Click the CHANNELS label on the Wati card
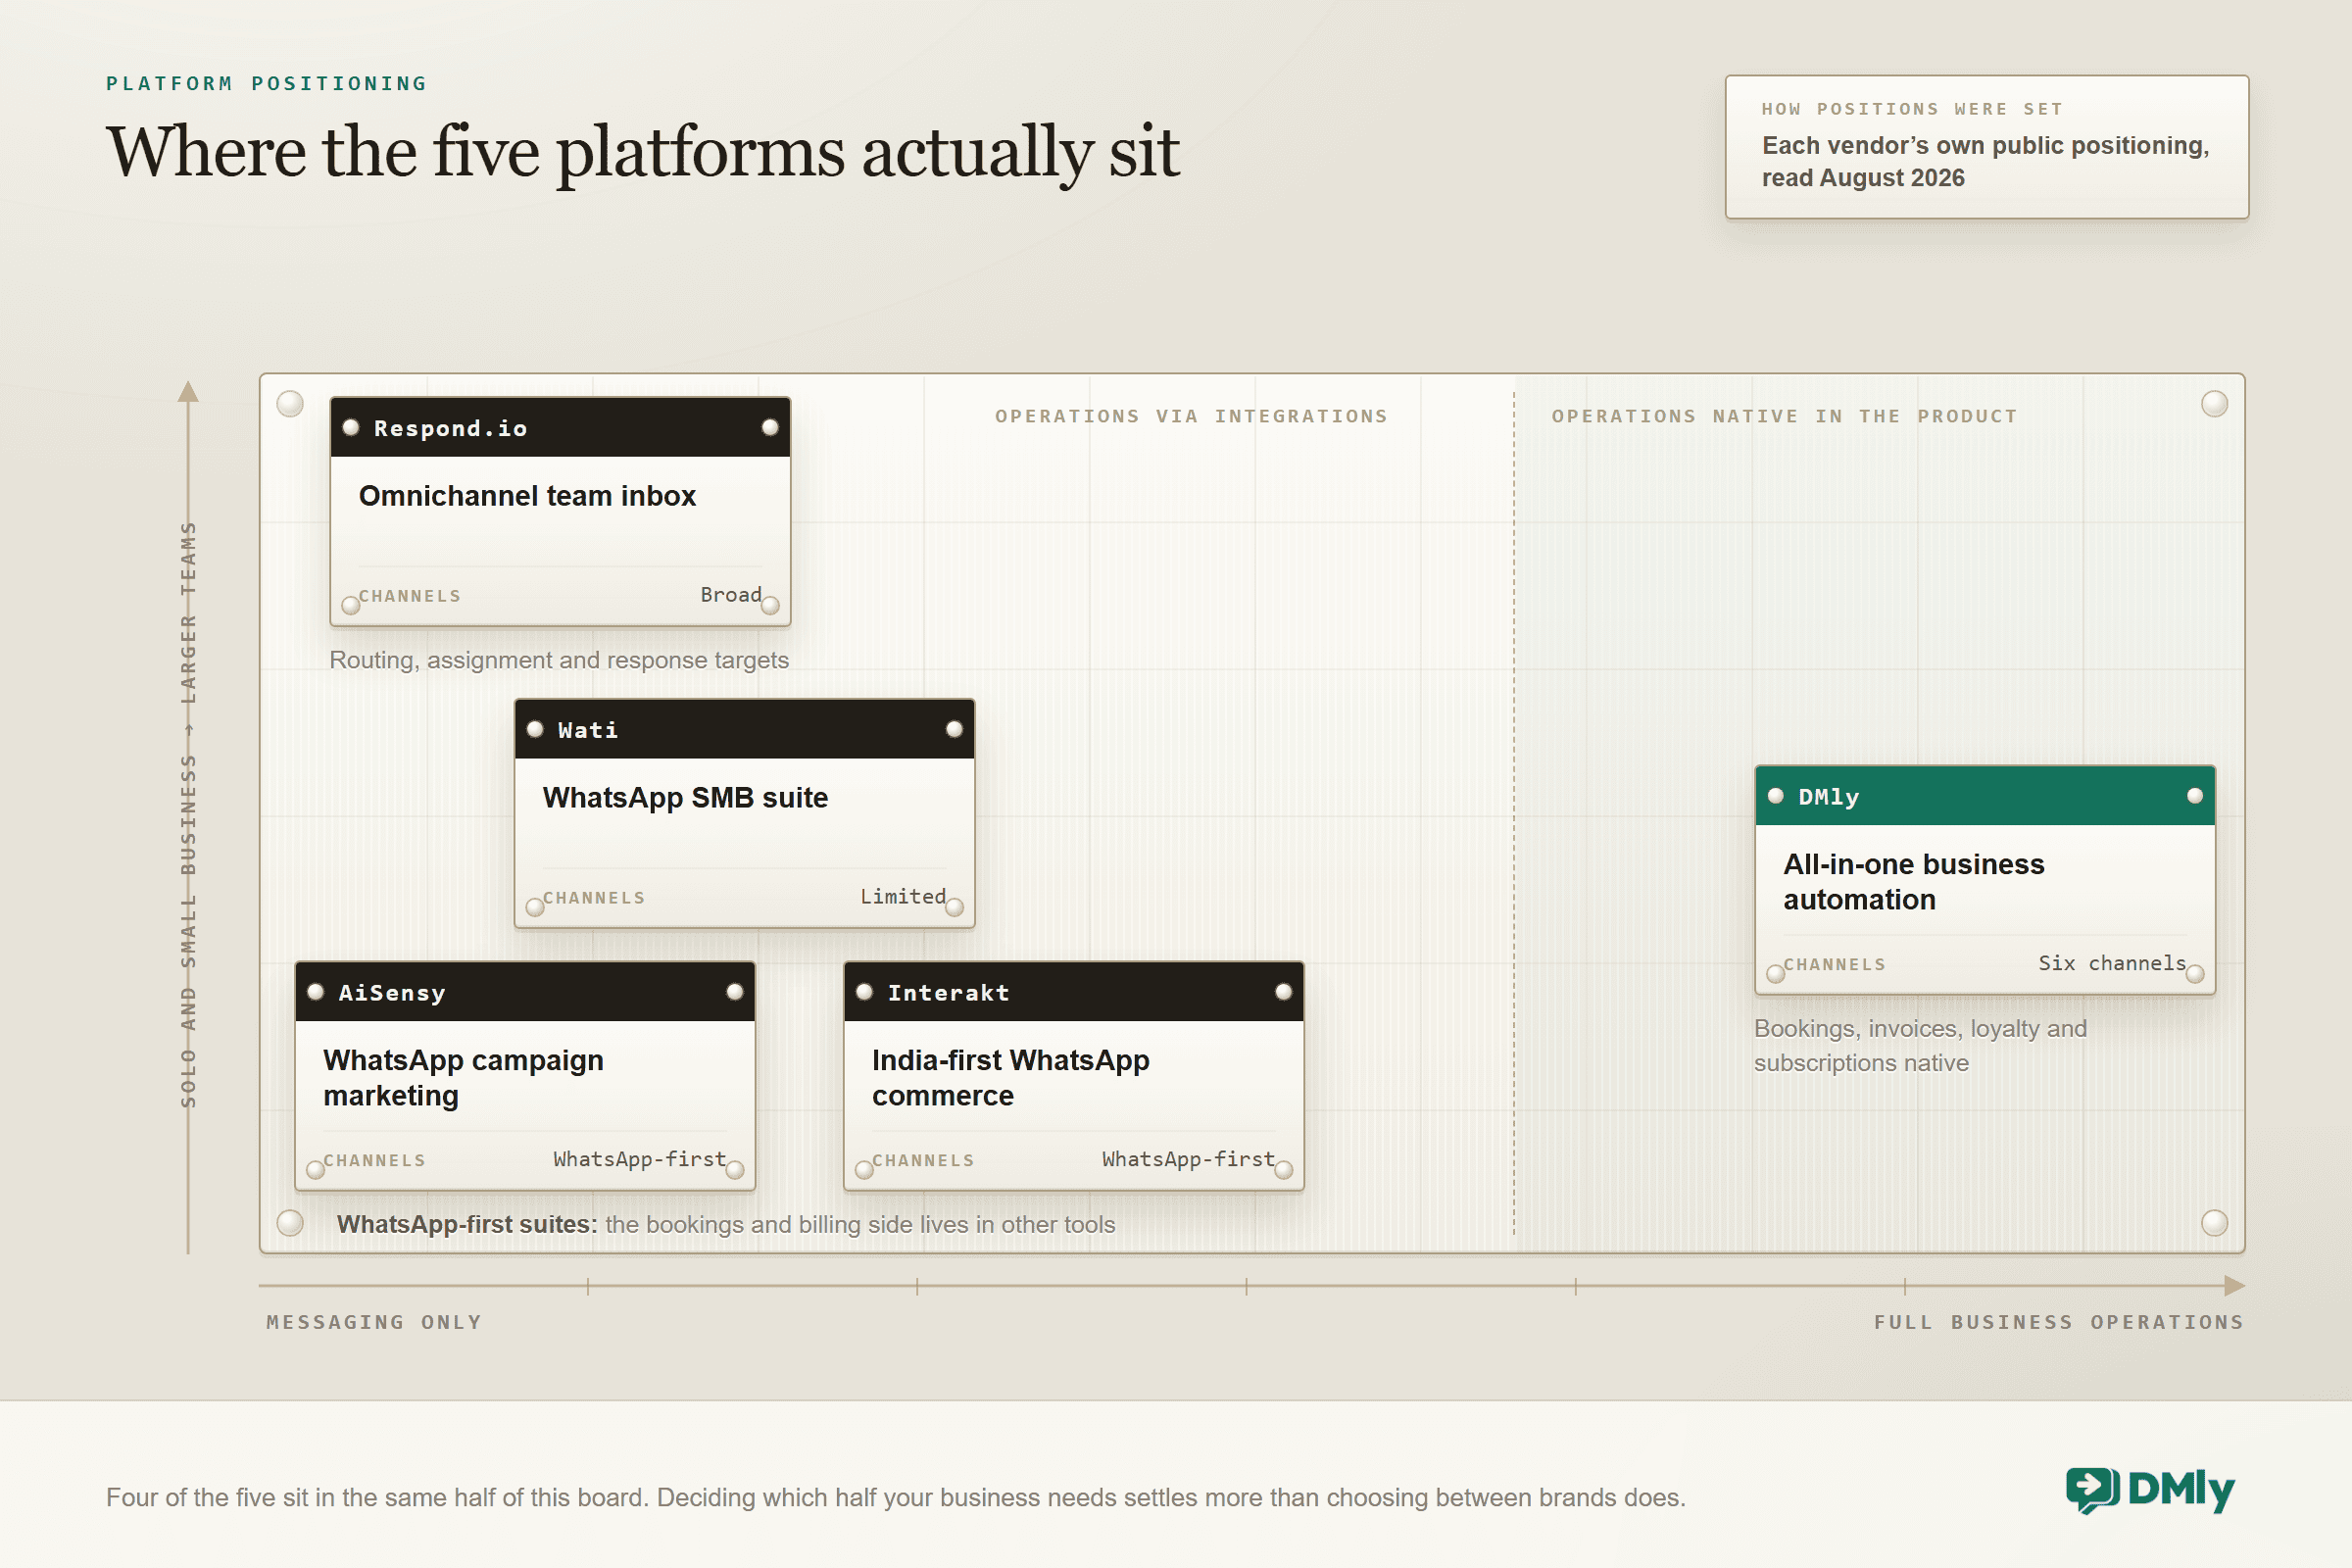The width and height of the screenshot is (2352, 1568). pyautogui.click(x=594, y=898)
